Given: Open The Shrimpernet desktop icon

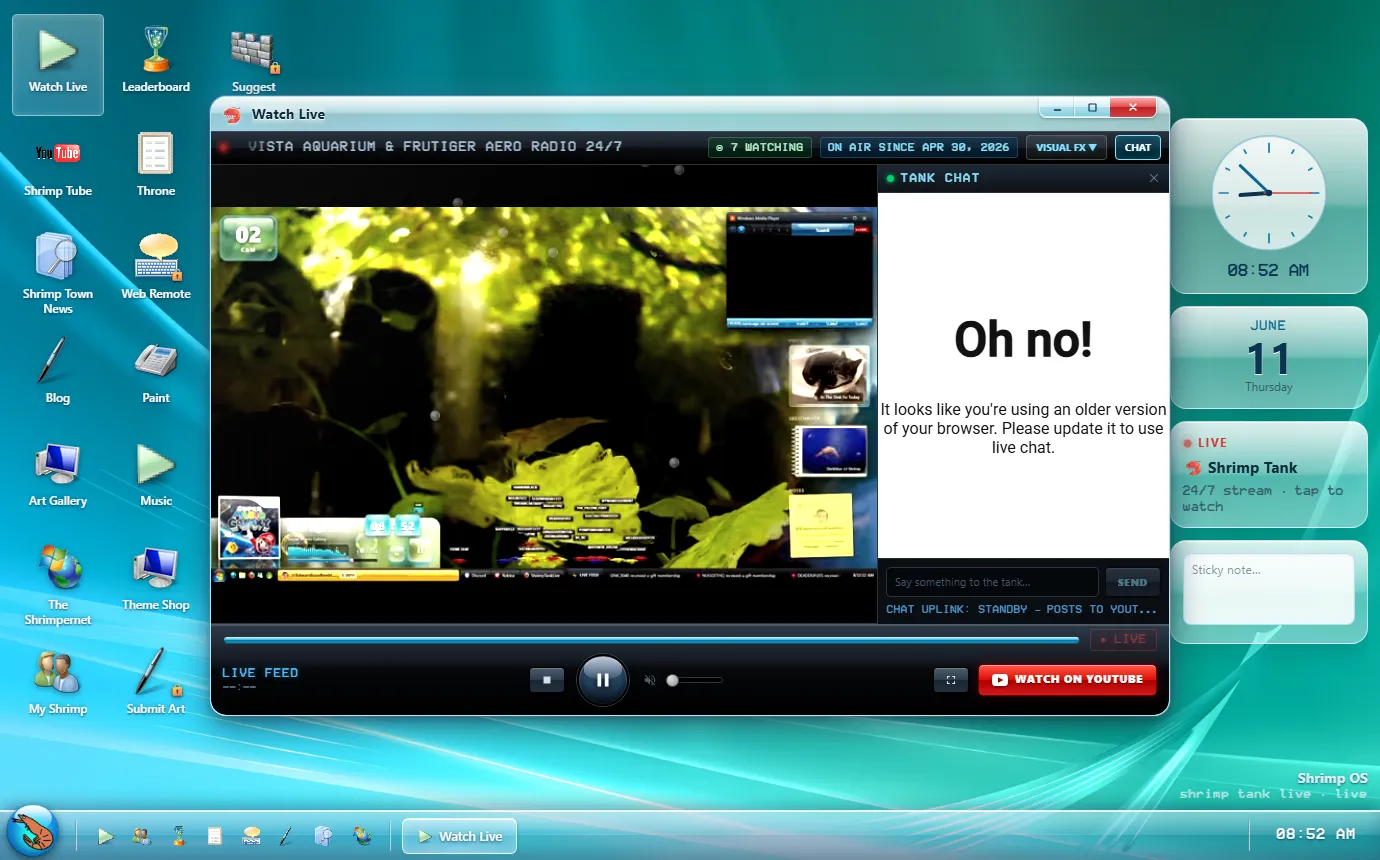Looking at the screenshot, I should click(x=58, y=583).
